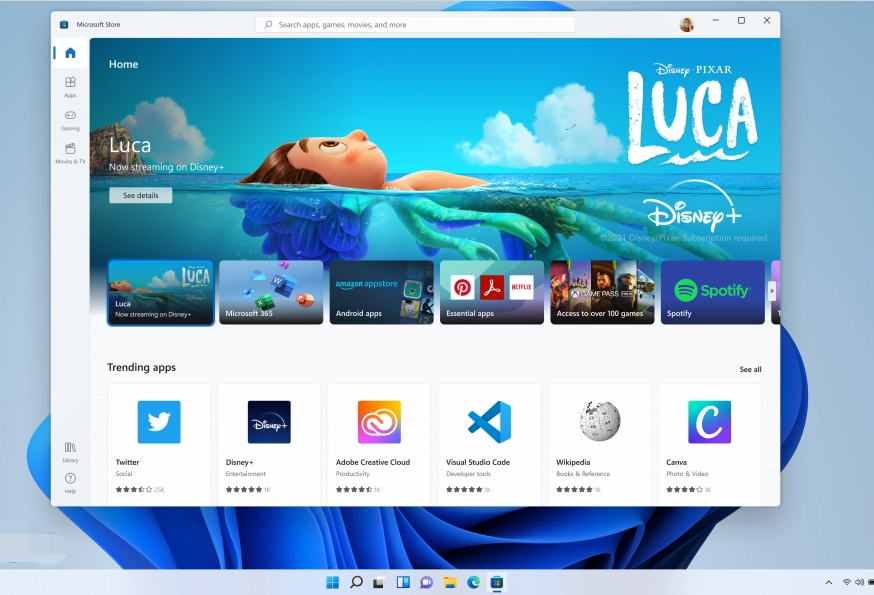Image resolution: width=874 pixels, height=595 pixels.
Task: Open Task View on the taskbar
Action: 379,583
